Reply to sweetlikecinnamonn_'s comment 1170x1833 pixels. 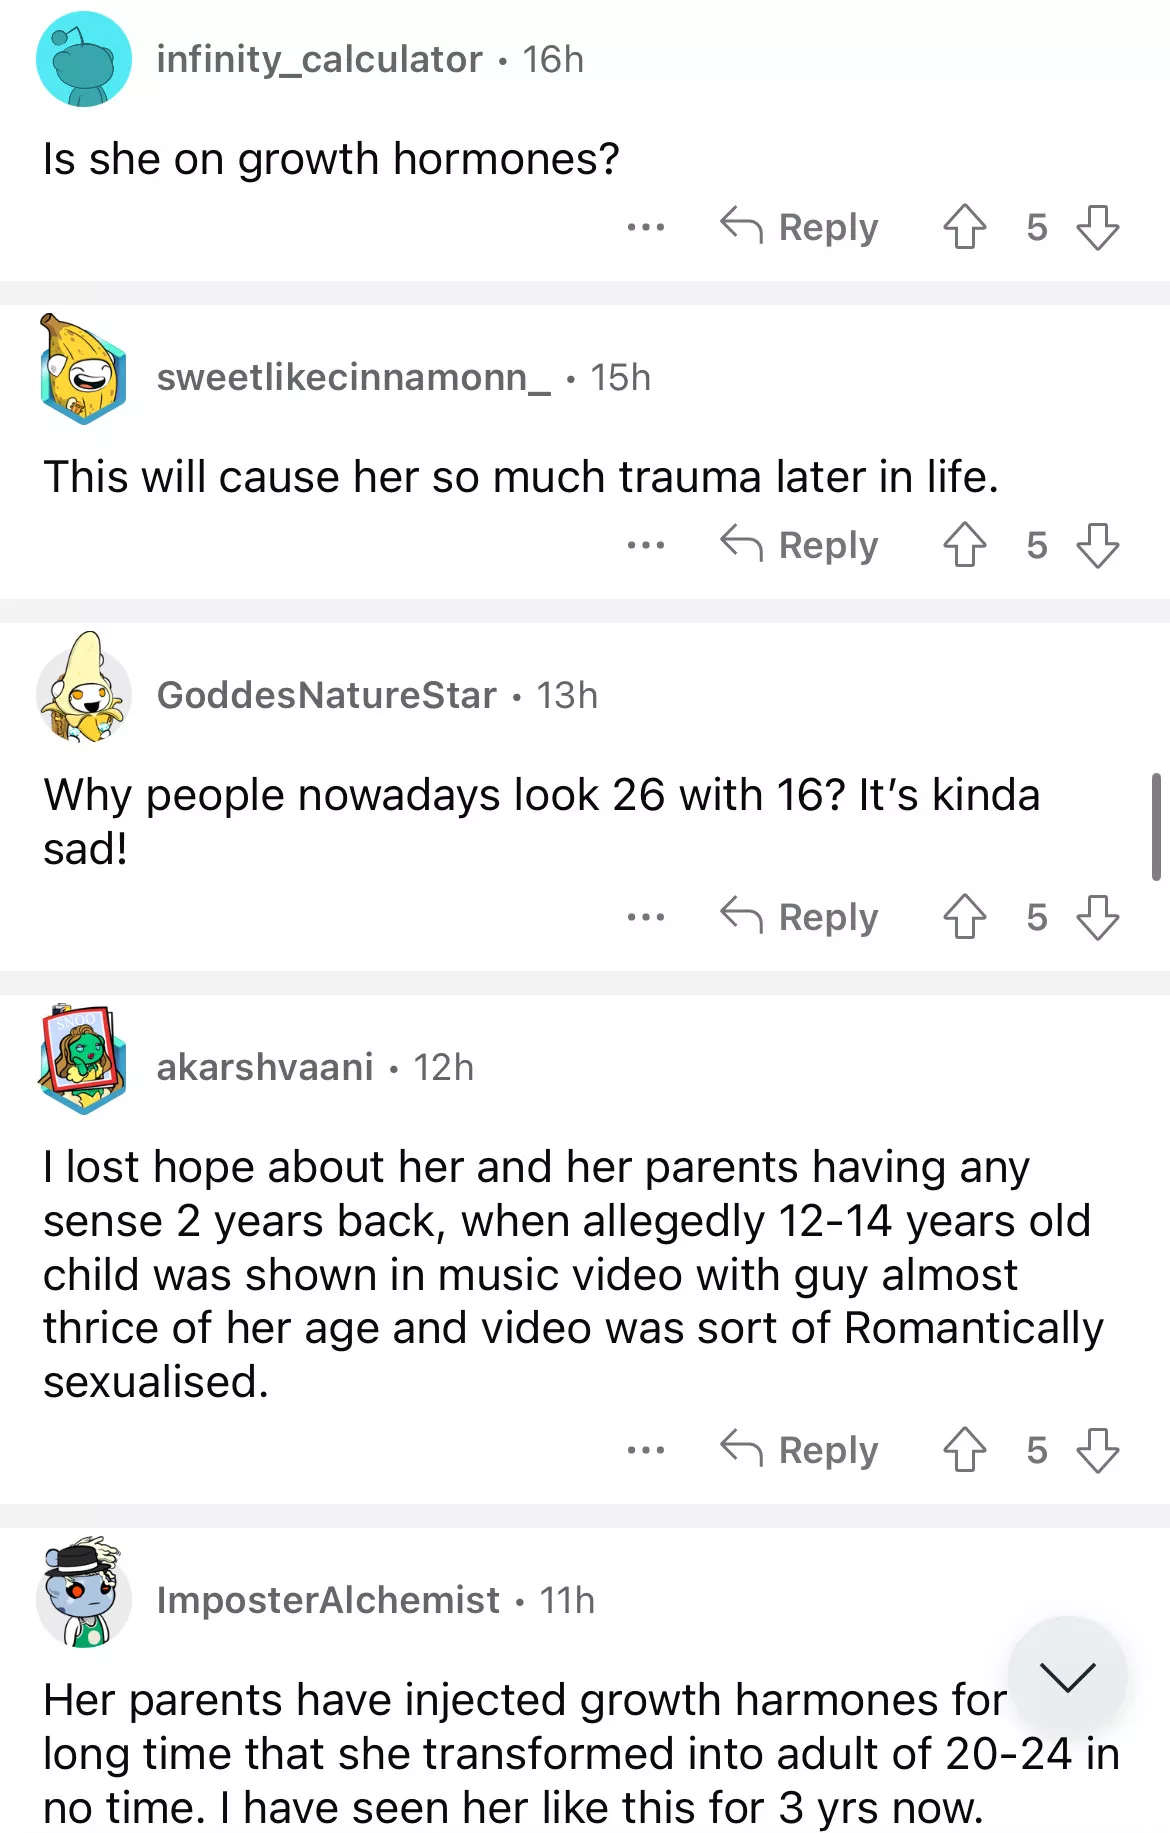(799, 545)
